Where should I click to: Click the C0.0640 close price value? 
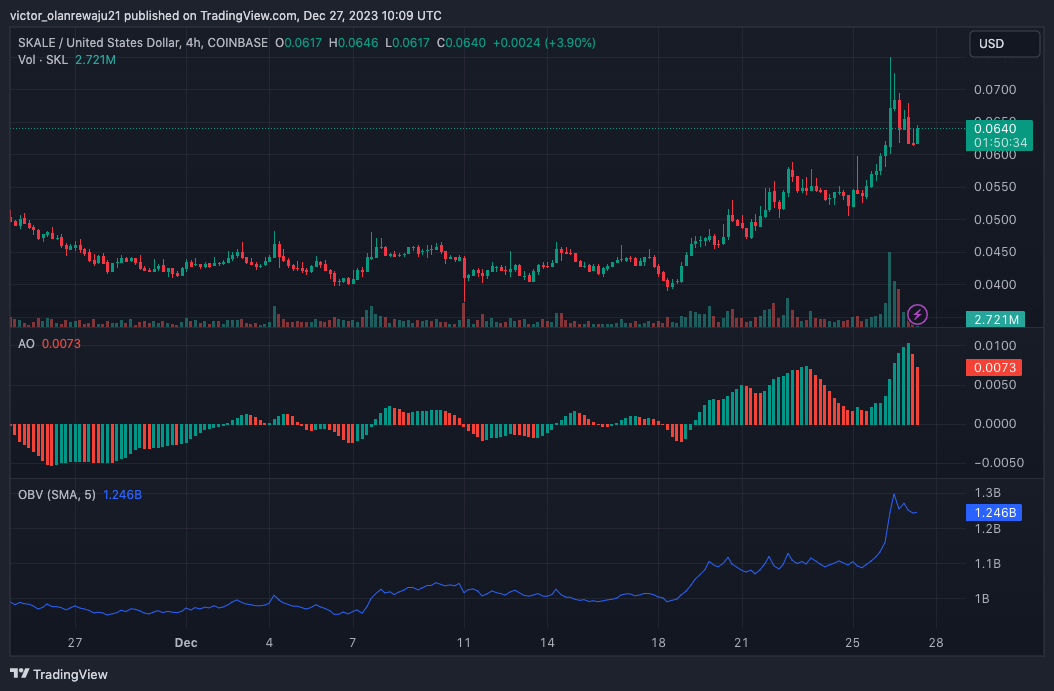461,42
